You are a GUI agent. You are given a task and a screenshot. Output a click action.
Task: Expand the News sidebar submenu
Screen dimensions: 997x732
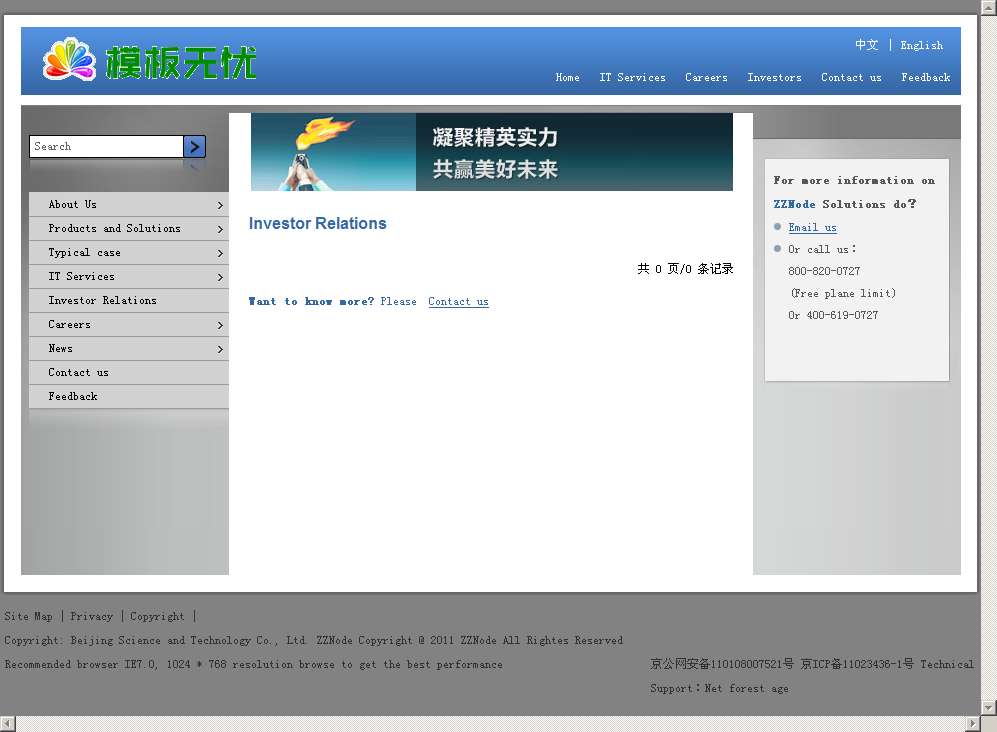coord(219,349)
